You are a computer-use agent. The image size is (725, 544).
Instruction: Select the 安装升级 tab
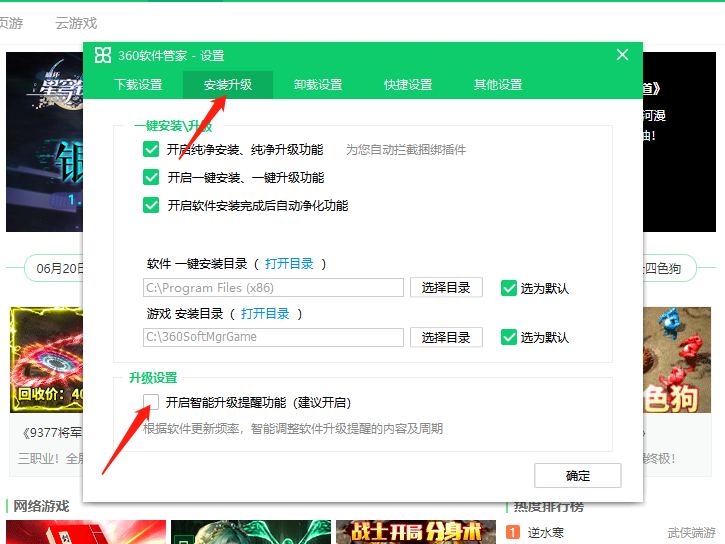pyautogui.click(x=228, y=85)
